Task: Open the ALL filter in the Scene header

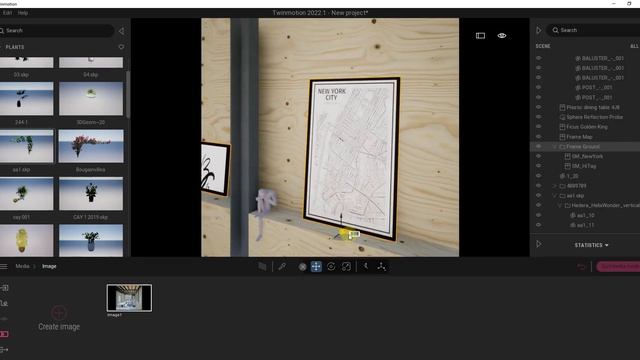Action: coord(634,46)
